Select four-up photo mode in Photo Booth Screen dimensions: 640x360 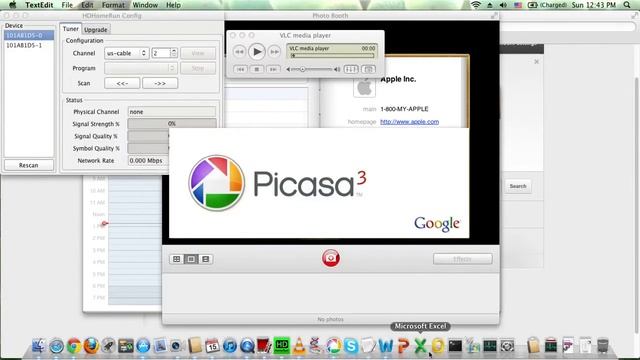click(176, 259)
